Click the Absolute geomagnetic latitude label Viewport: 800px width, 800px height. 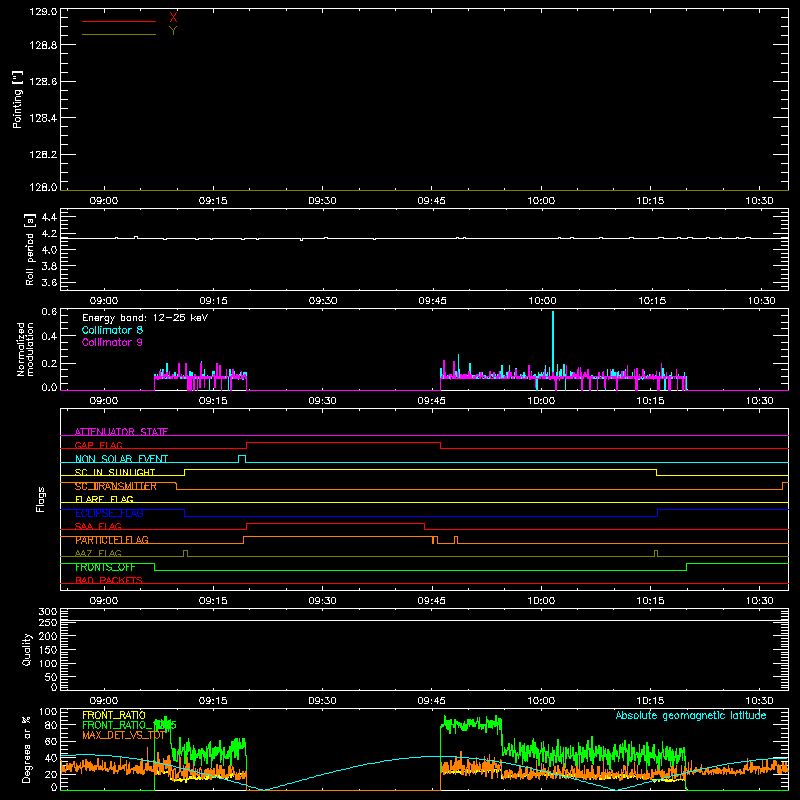(691, 715)
